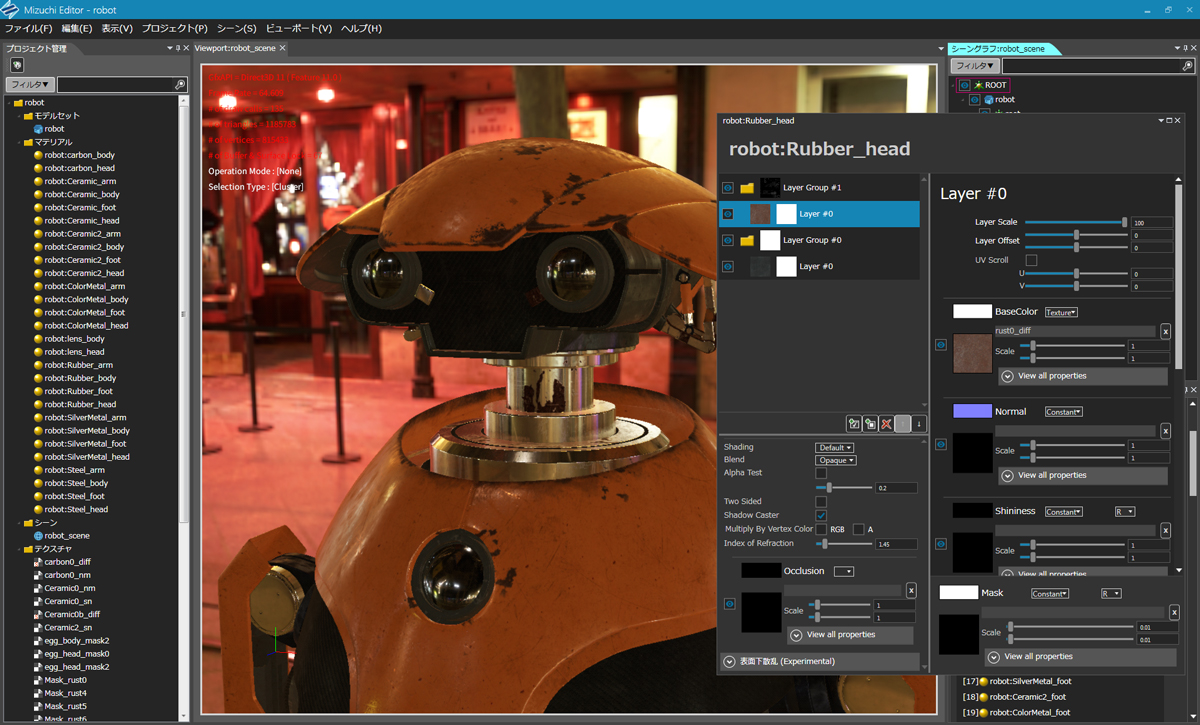The width and height of the screenshot is (1200, 725).
Task: Clear the Occlusion texture with x button
Action: (x=911, y=590)
